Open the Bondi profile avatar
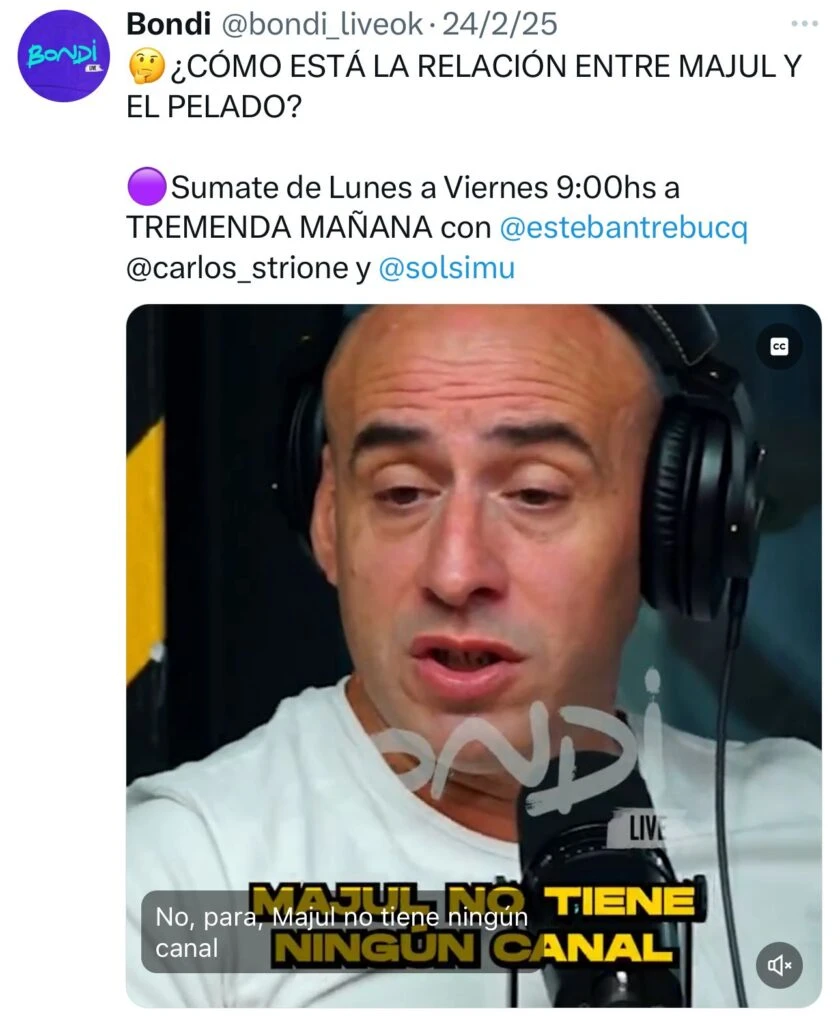 [62, 56]
